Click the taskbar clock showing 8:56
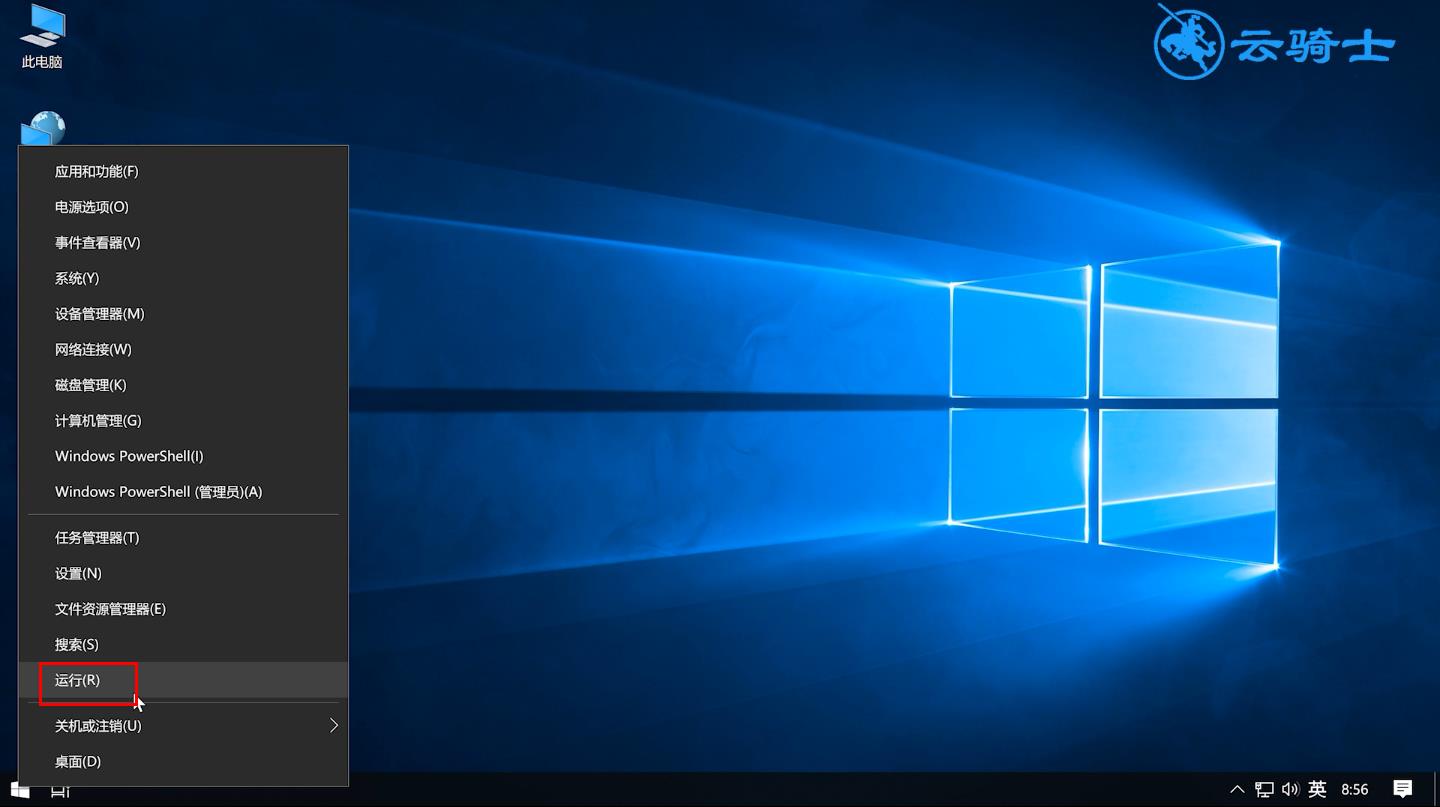Viewport: 1440px width, 807px height. pos(1354,789)
